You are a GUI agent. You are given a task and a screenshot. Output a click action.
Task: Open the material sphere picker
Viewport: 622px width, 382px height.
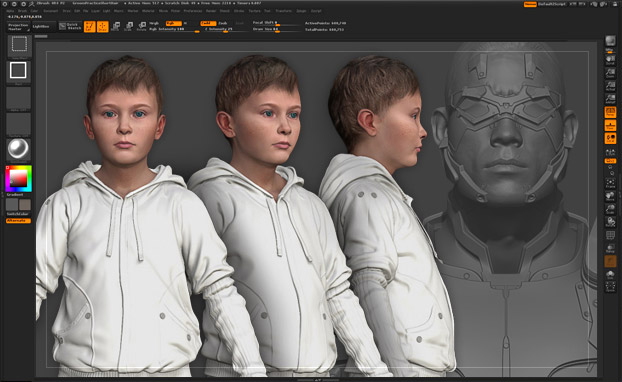click(19, 149)
